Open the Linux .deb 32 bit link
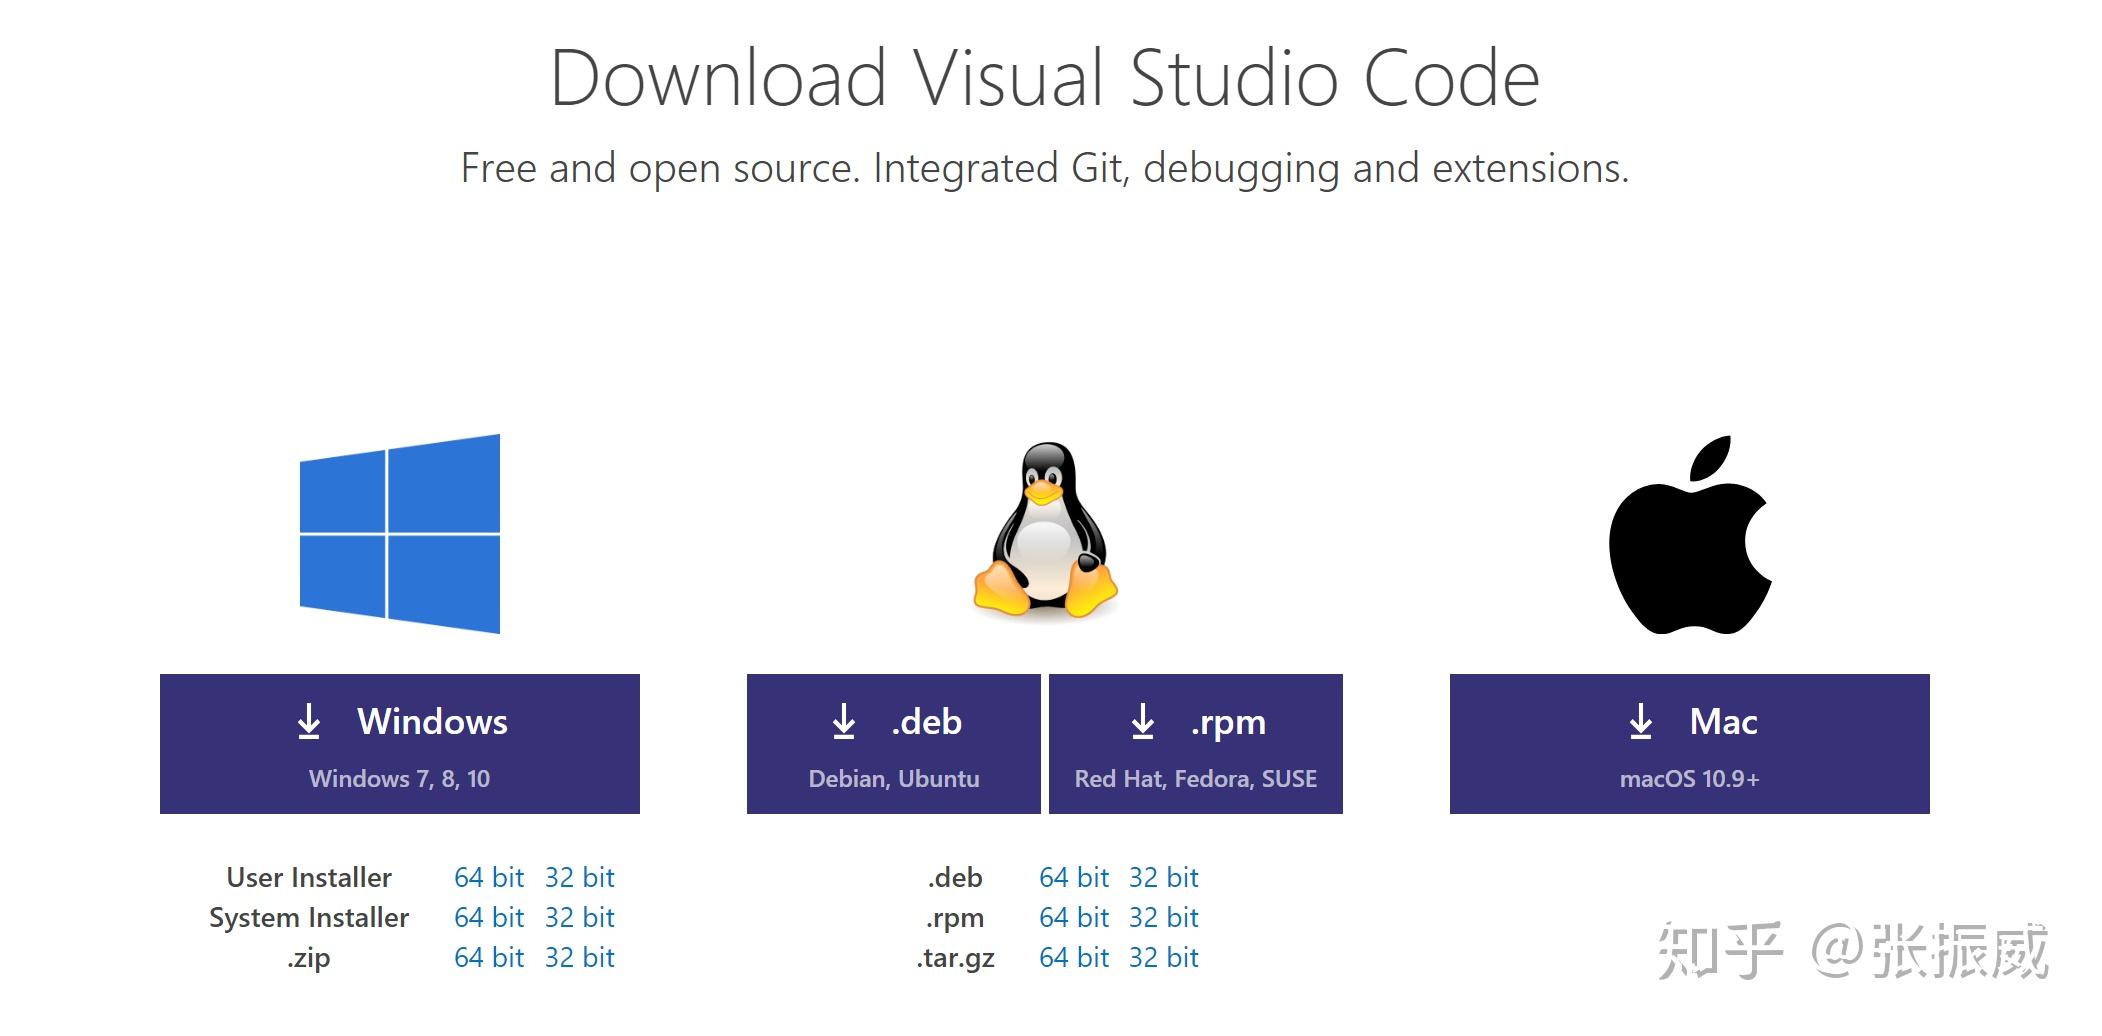2102x1036 pixels. pos(1164,878)
